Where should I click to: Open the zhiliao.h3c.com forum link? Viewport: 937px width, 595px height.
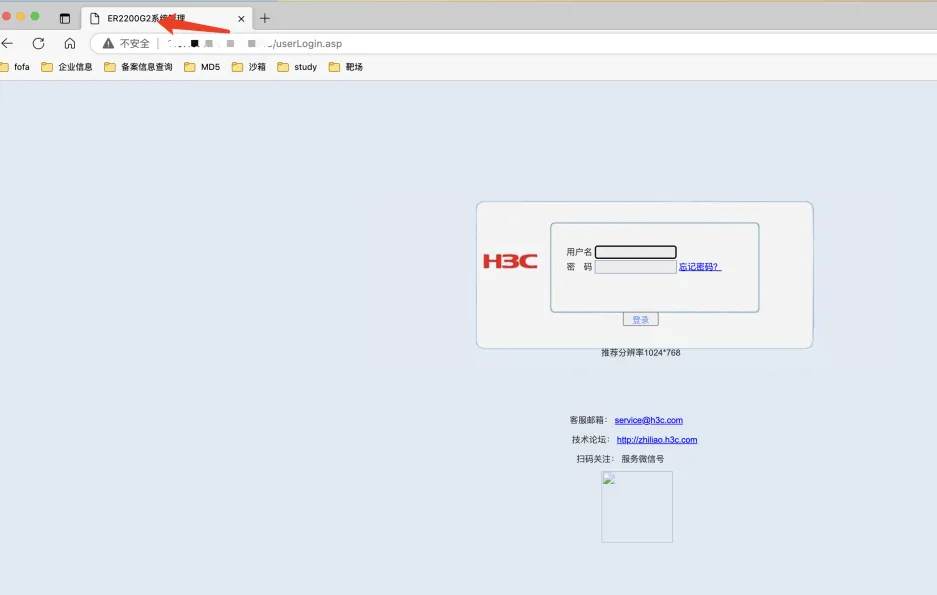click(657, 440)
